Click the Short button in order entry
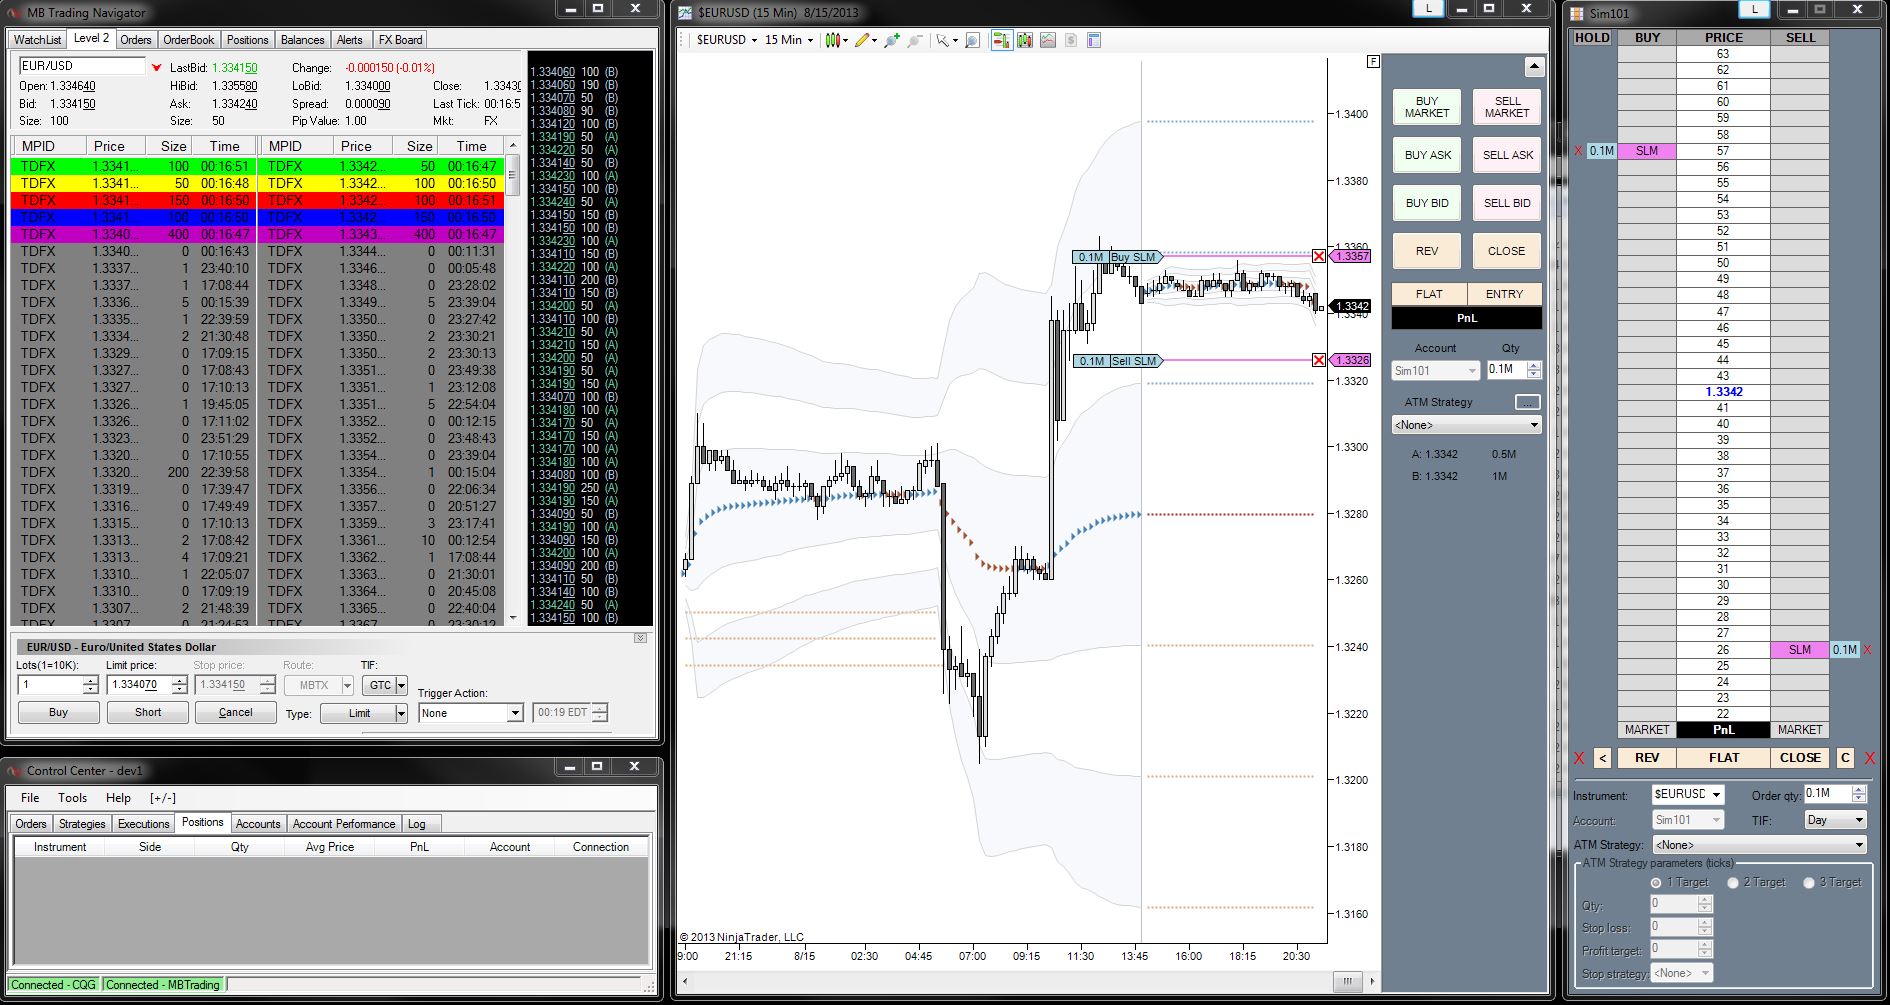 tap(148, 712)
